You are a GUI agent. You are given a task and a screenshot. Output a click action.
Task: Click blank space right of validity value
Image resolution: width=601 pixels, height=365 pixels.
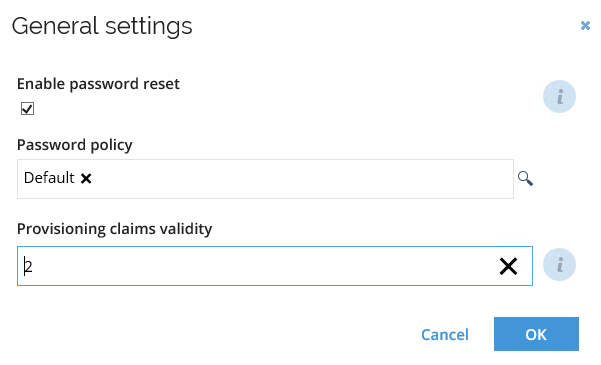[264, 266]
